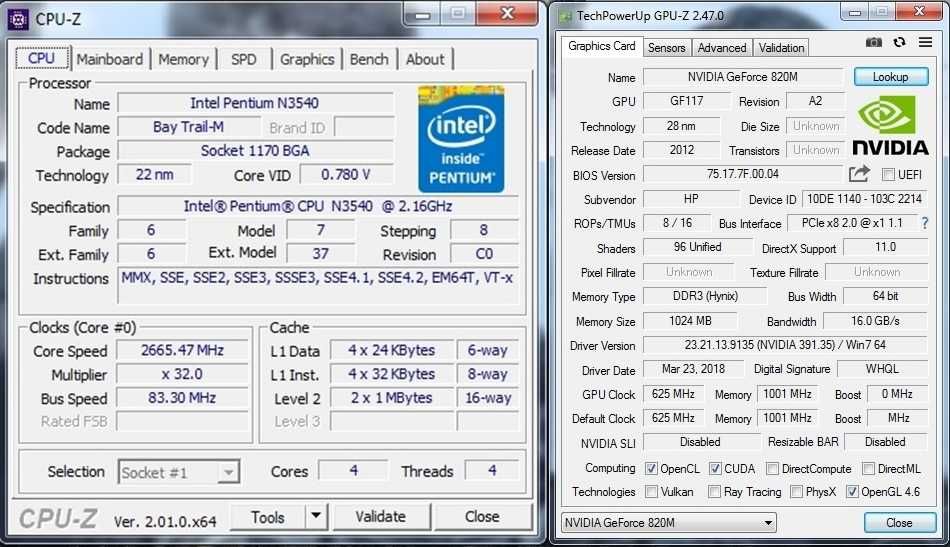This screenshot has width=950, height=547.
Task: Open the NVIDIA GeForce 820M GPU selector
Action: click(x=668, y=522)
